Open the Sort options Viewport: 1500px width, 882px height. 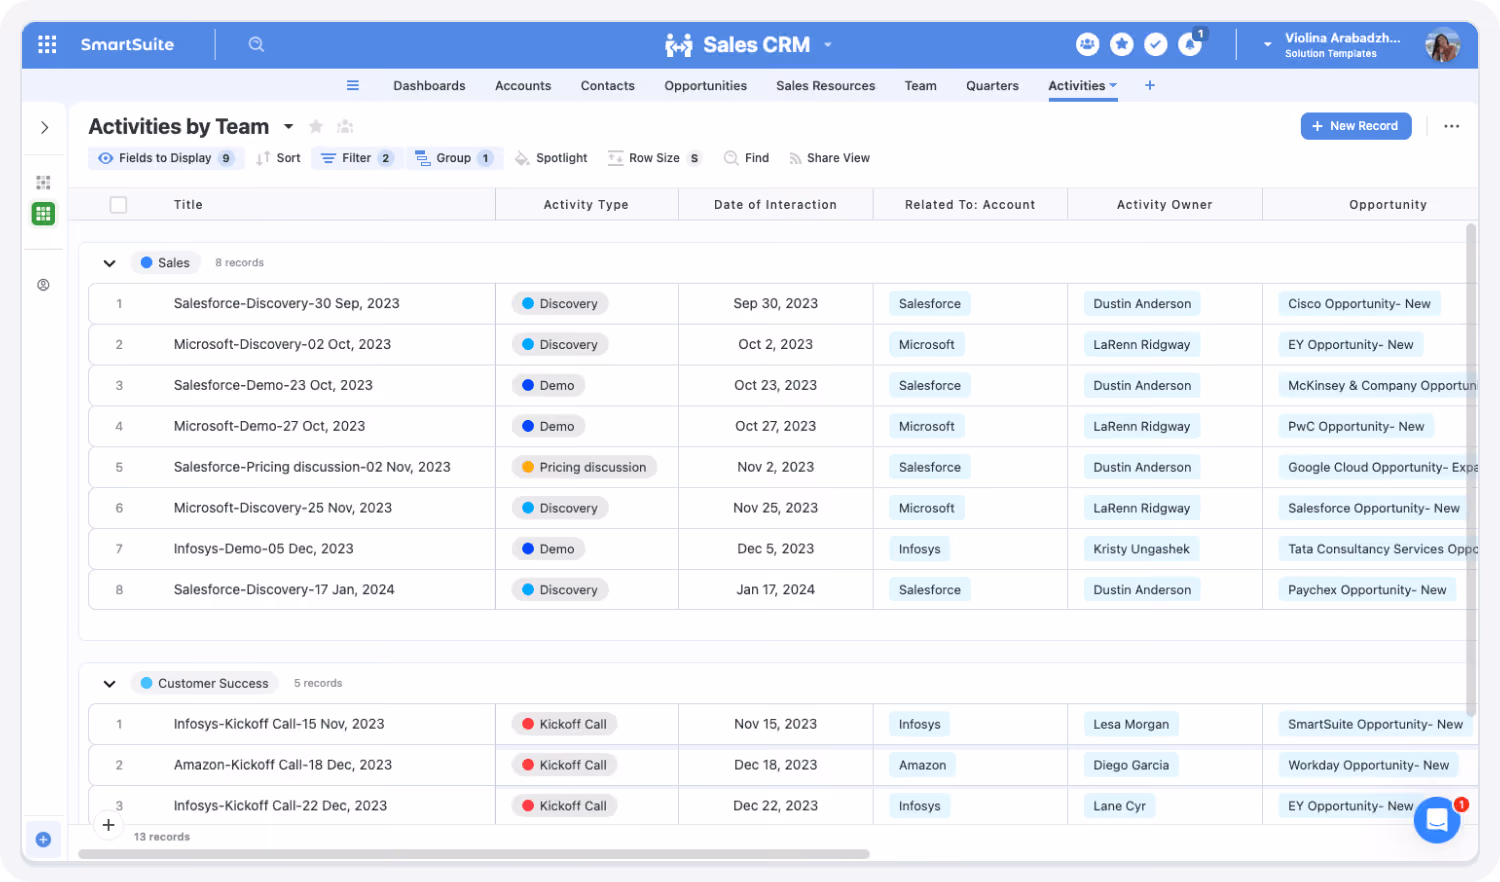pos(278,158)
